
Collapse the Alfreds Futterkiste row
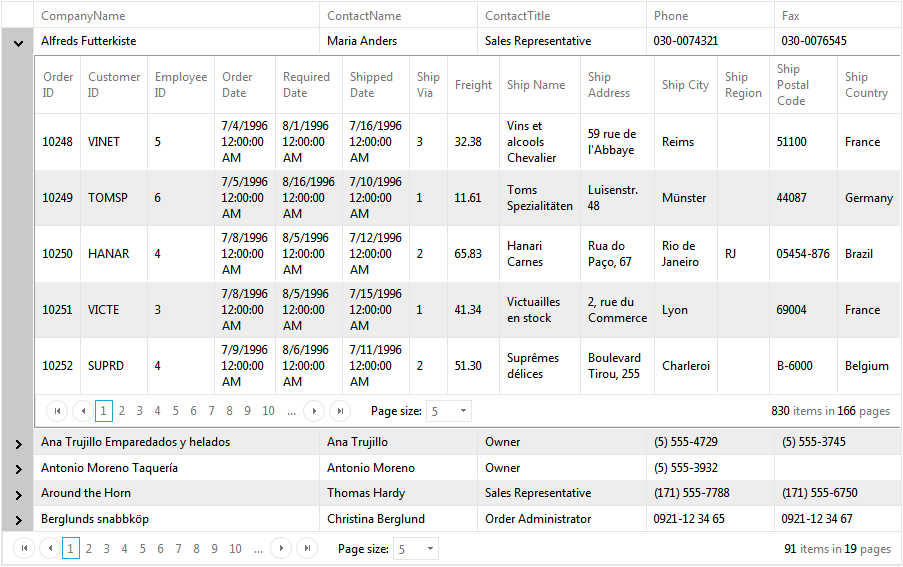point(18,42)
